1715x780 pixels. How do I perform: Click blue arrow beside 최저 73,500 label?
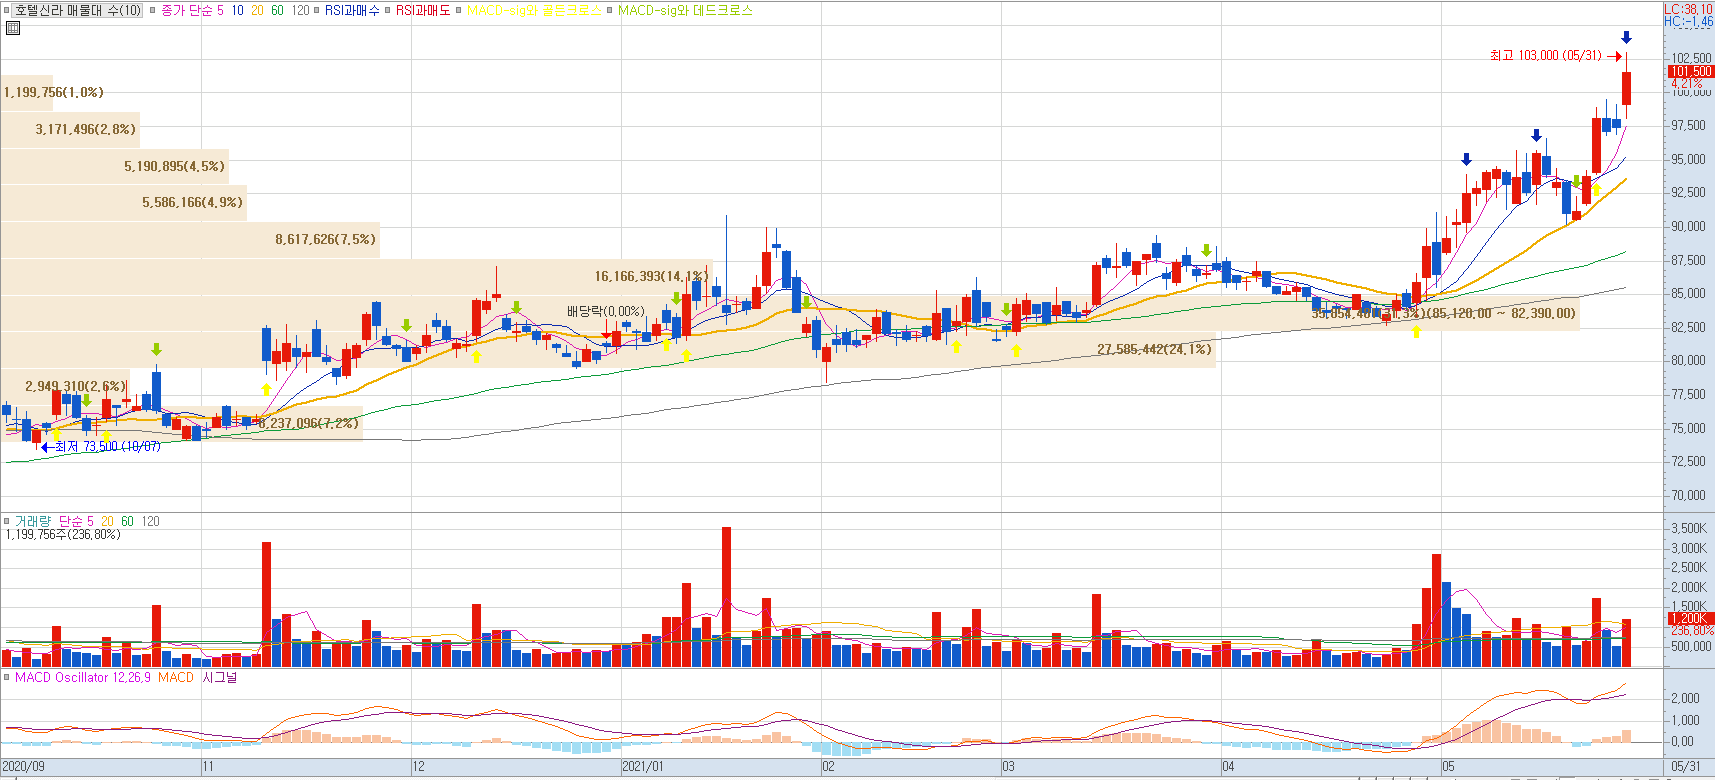pyautogui.click(x=46, y=447)
